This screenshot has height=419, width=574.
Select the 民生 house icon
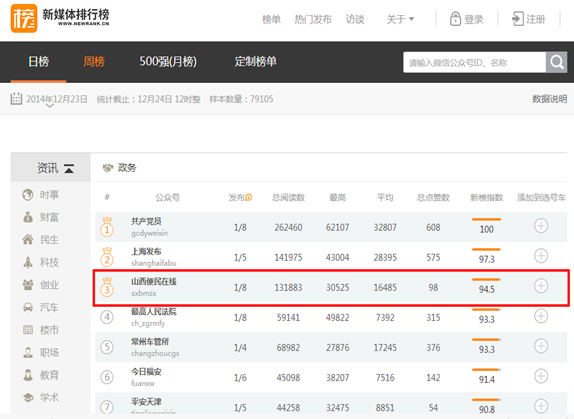[x=28, y=240]
